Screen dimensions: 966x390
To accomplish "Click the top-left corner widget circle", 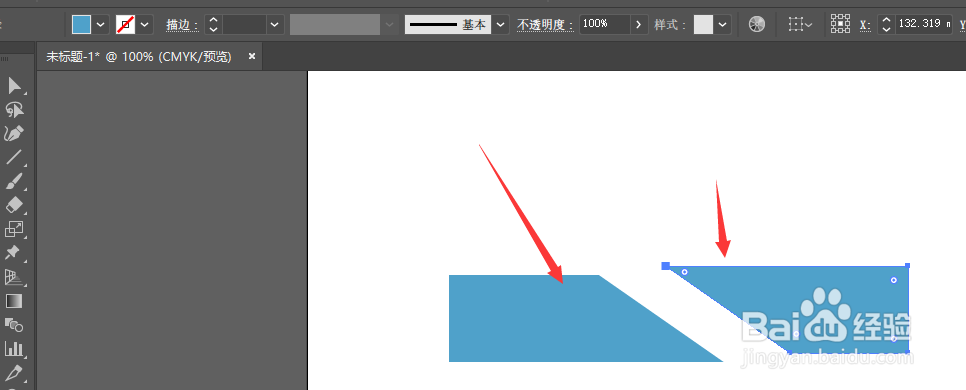I will (x=684, y=272).
